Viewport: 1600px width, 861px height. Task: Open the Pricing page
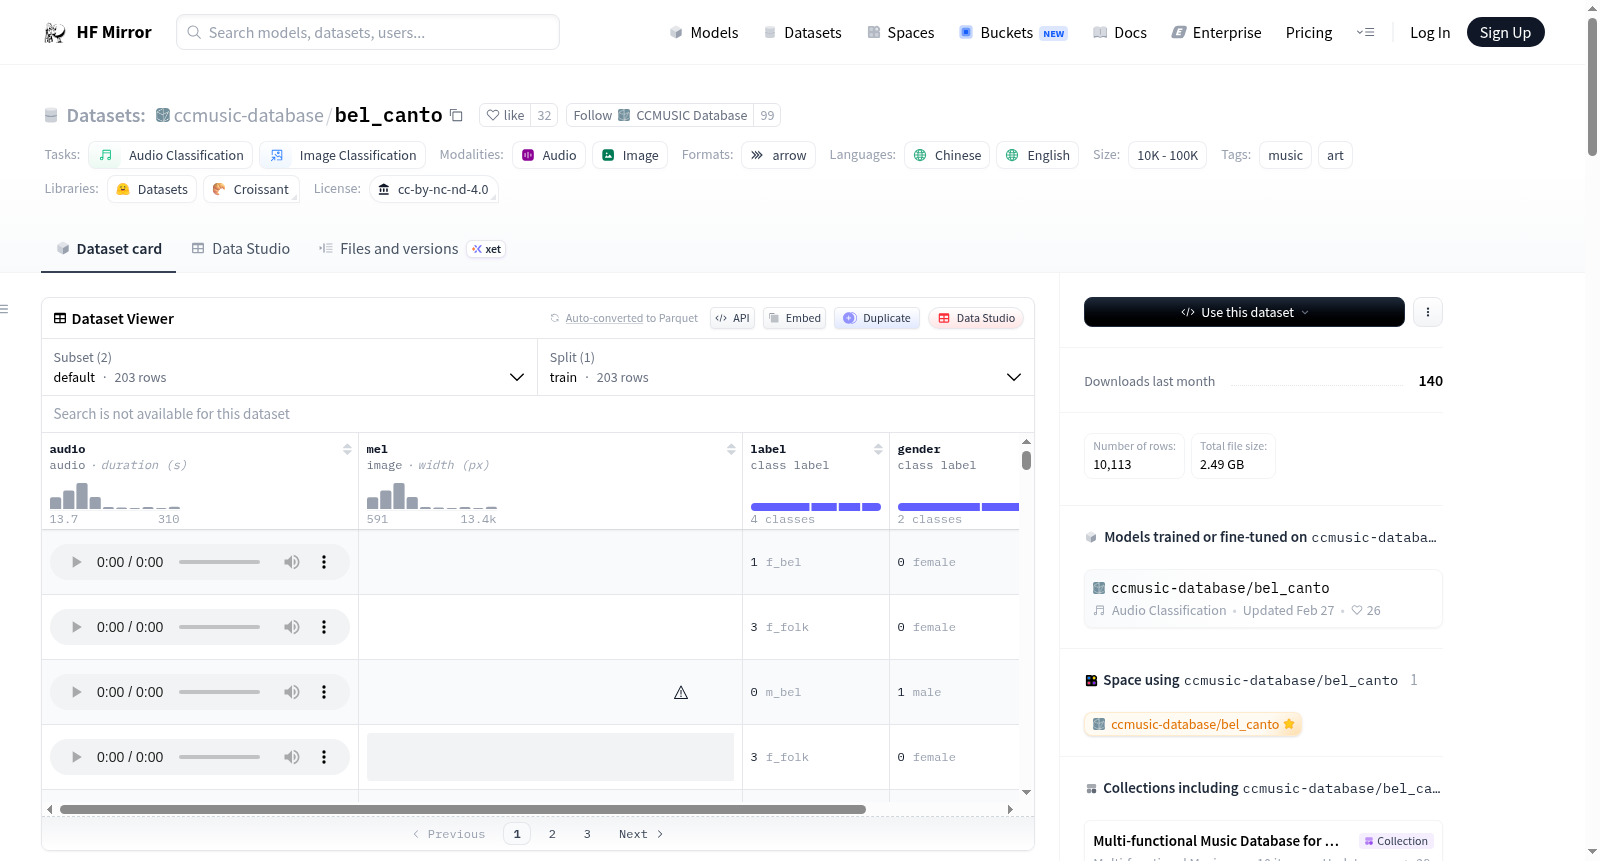(1309, 33)
